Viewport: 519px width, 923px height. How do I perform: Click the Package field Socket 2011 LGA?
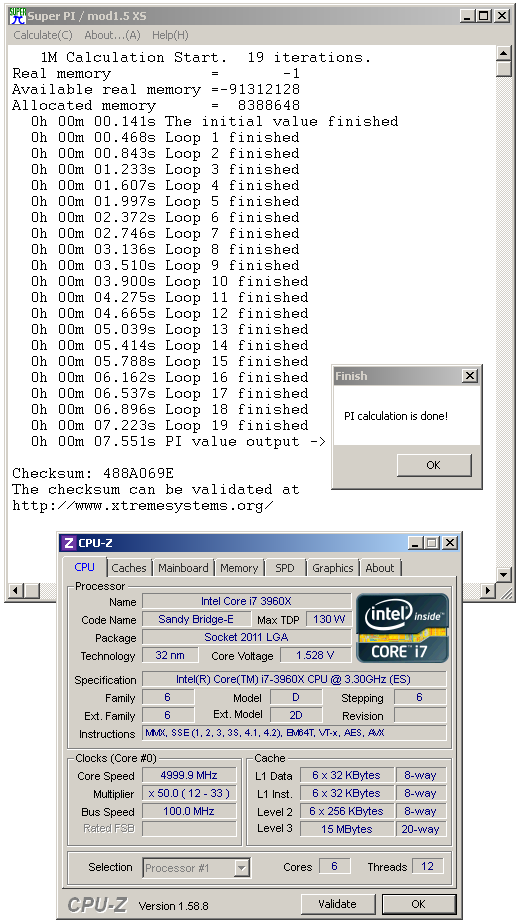pyautogui.click(x=247, y=637)
